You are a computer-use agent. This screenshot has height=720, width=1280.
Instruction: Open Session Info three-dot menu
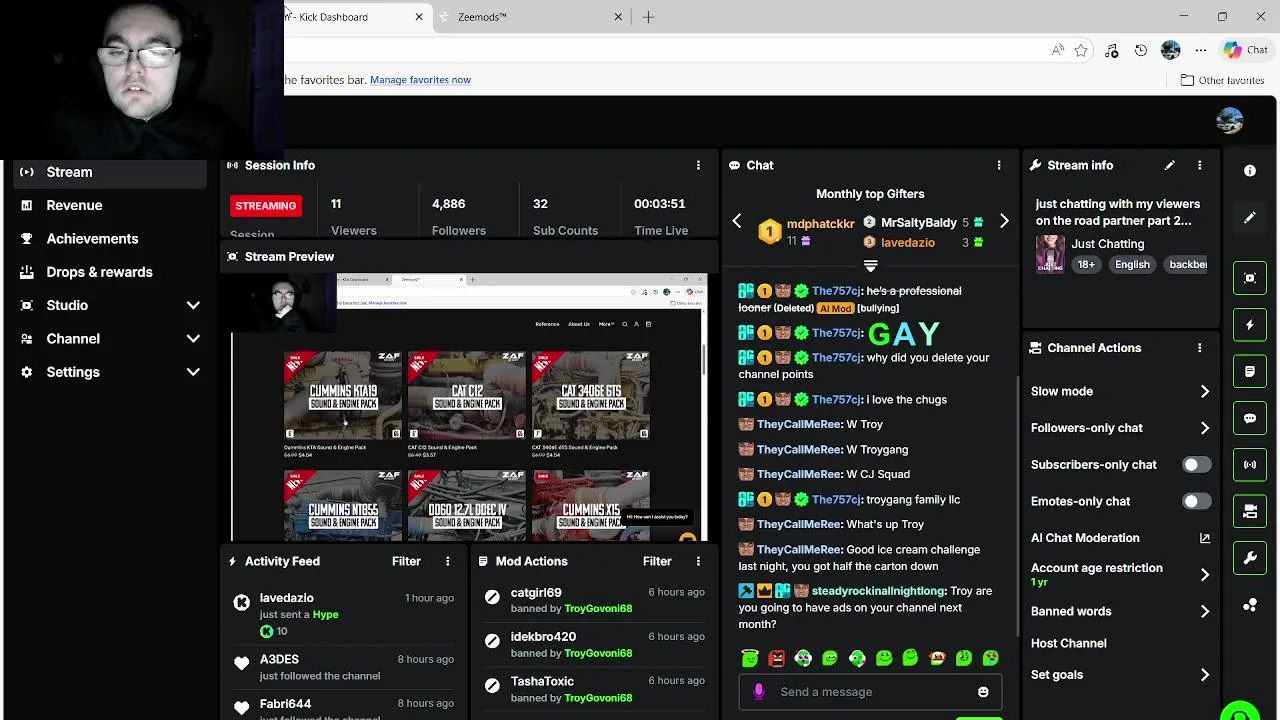pyautogui.click(x=698, y=165)
